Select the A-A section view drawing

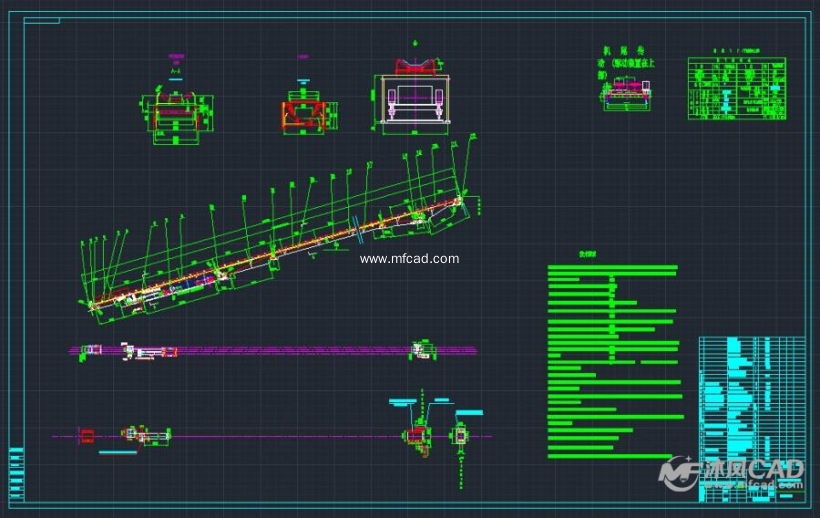coord(177,112)
